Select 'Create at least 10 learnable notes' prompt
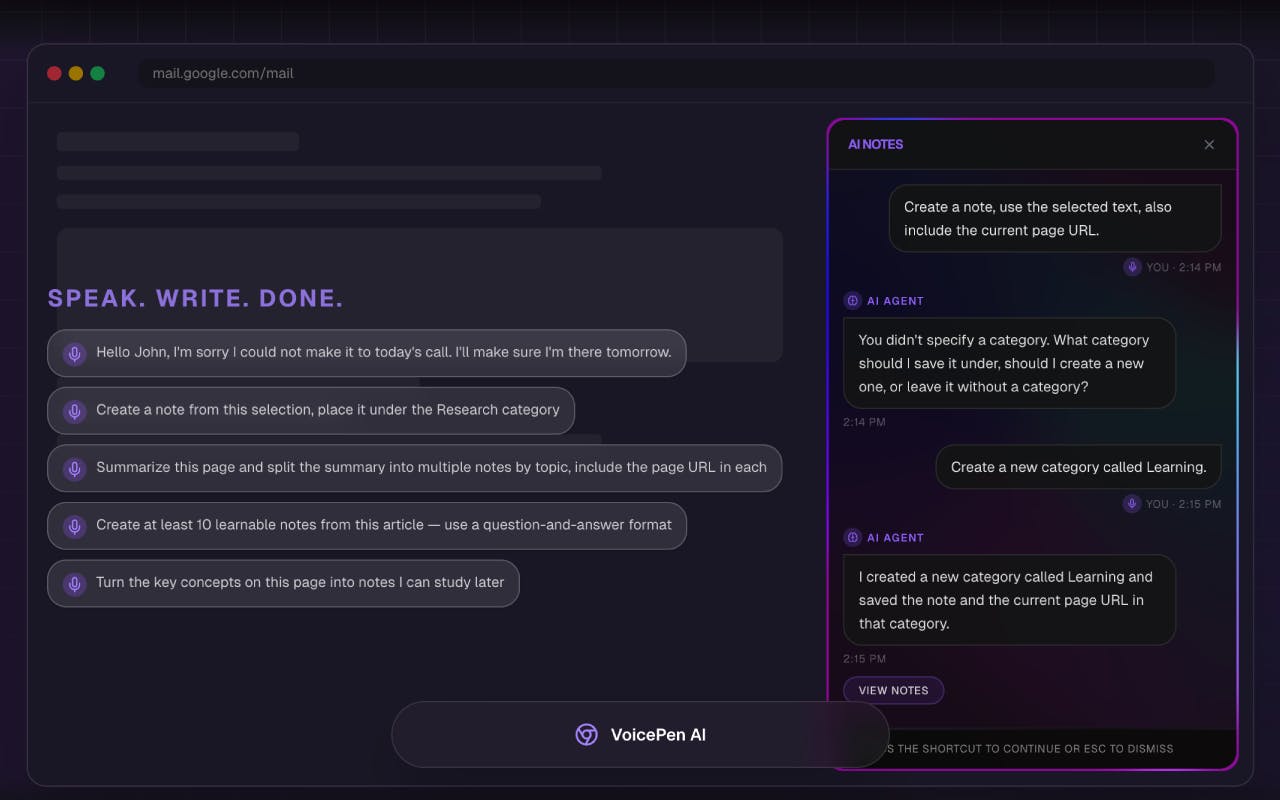 (x=367, y=526)
